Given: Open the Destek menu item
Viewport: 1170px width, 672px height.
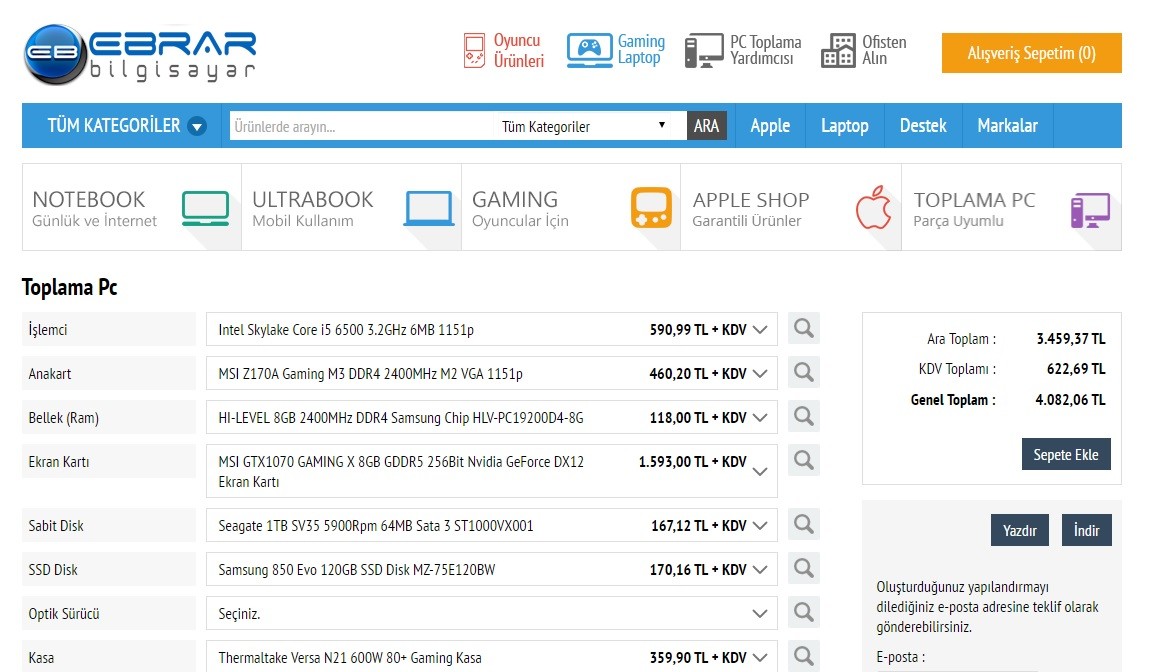Looking at the screenshot, I should click(922, 126).
